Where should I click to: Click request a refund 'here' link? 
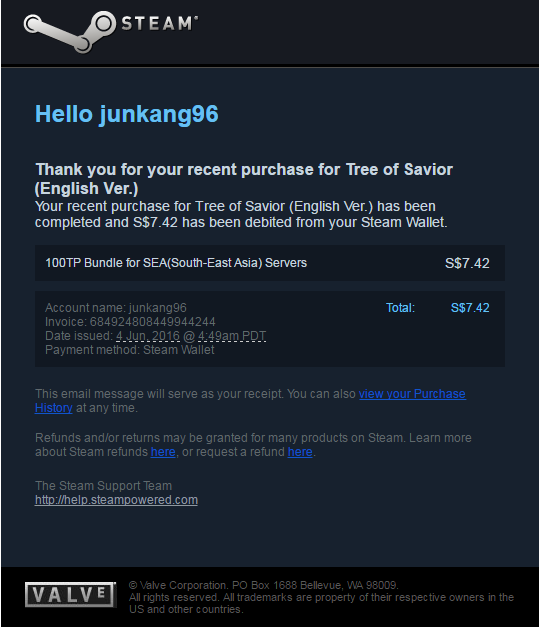pos(300,452)
